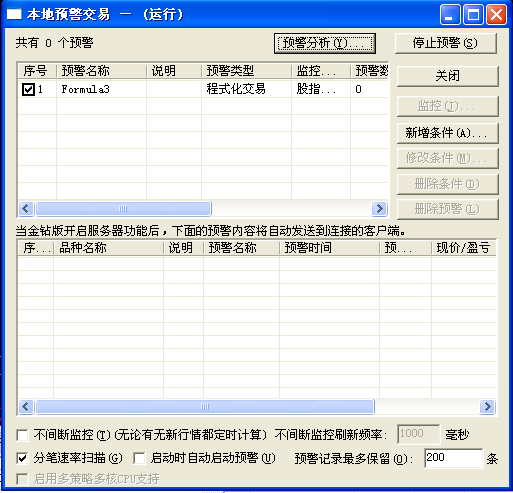The width and height of the screenshot is (513, 493).
Task: Enable 启动时自动启动预警(U) checkbox
Action: (139, 458)
